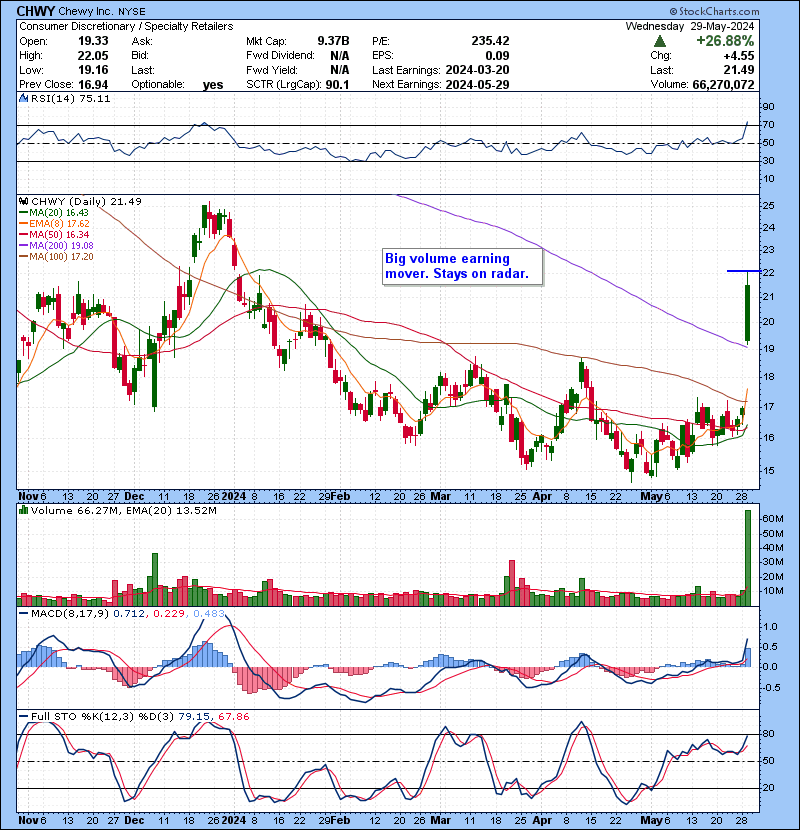Click the Volume 66.27M, EMA(20) 13.52M label
The image size is (800, 830).
[123, 511]
